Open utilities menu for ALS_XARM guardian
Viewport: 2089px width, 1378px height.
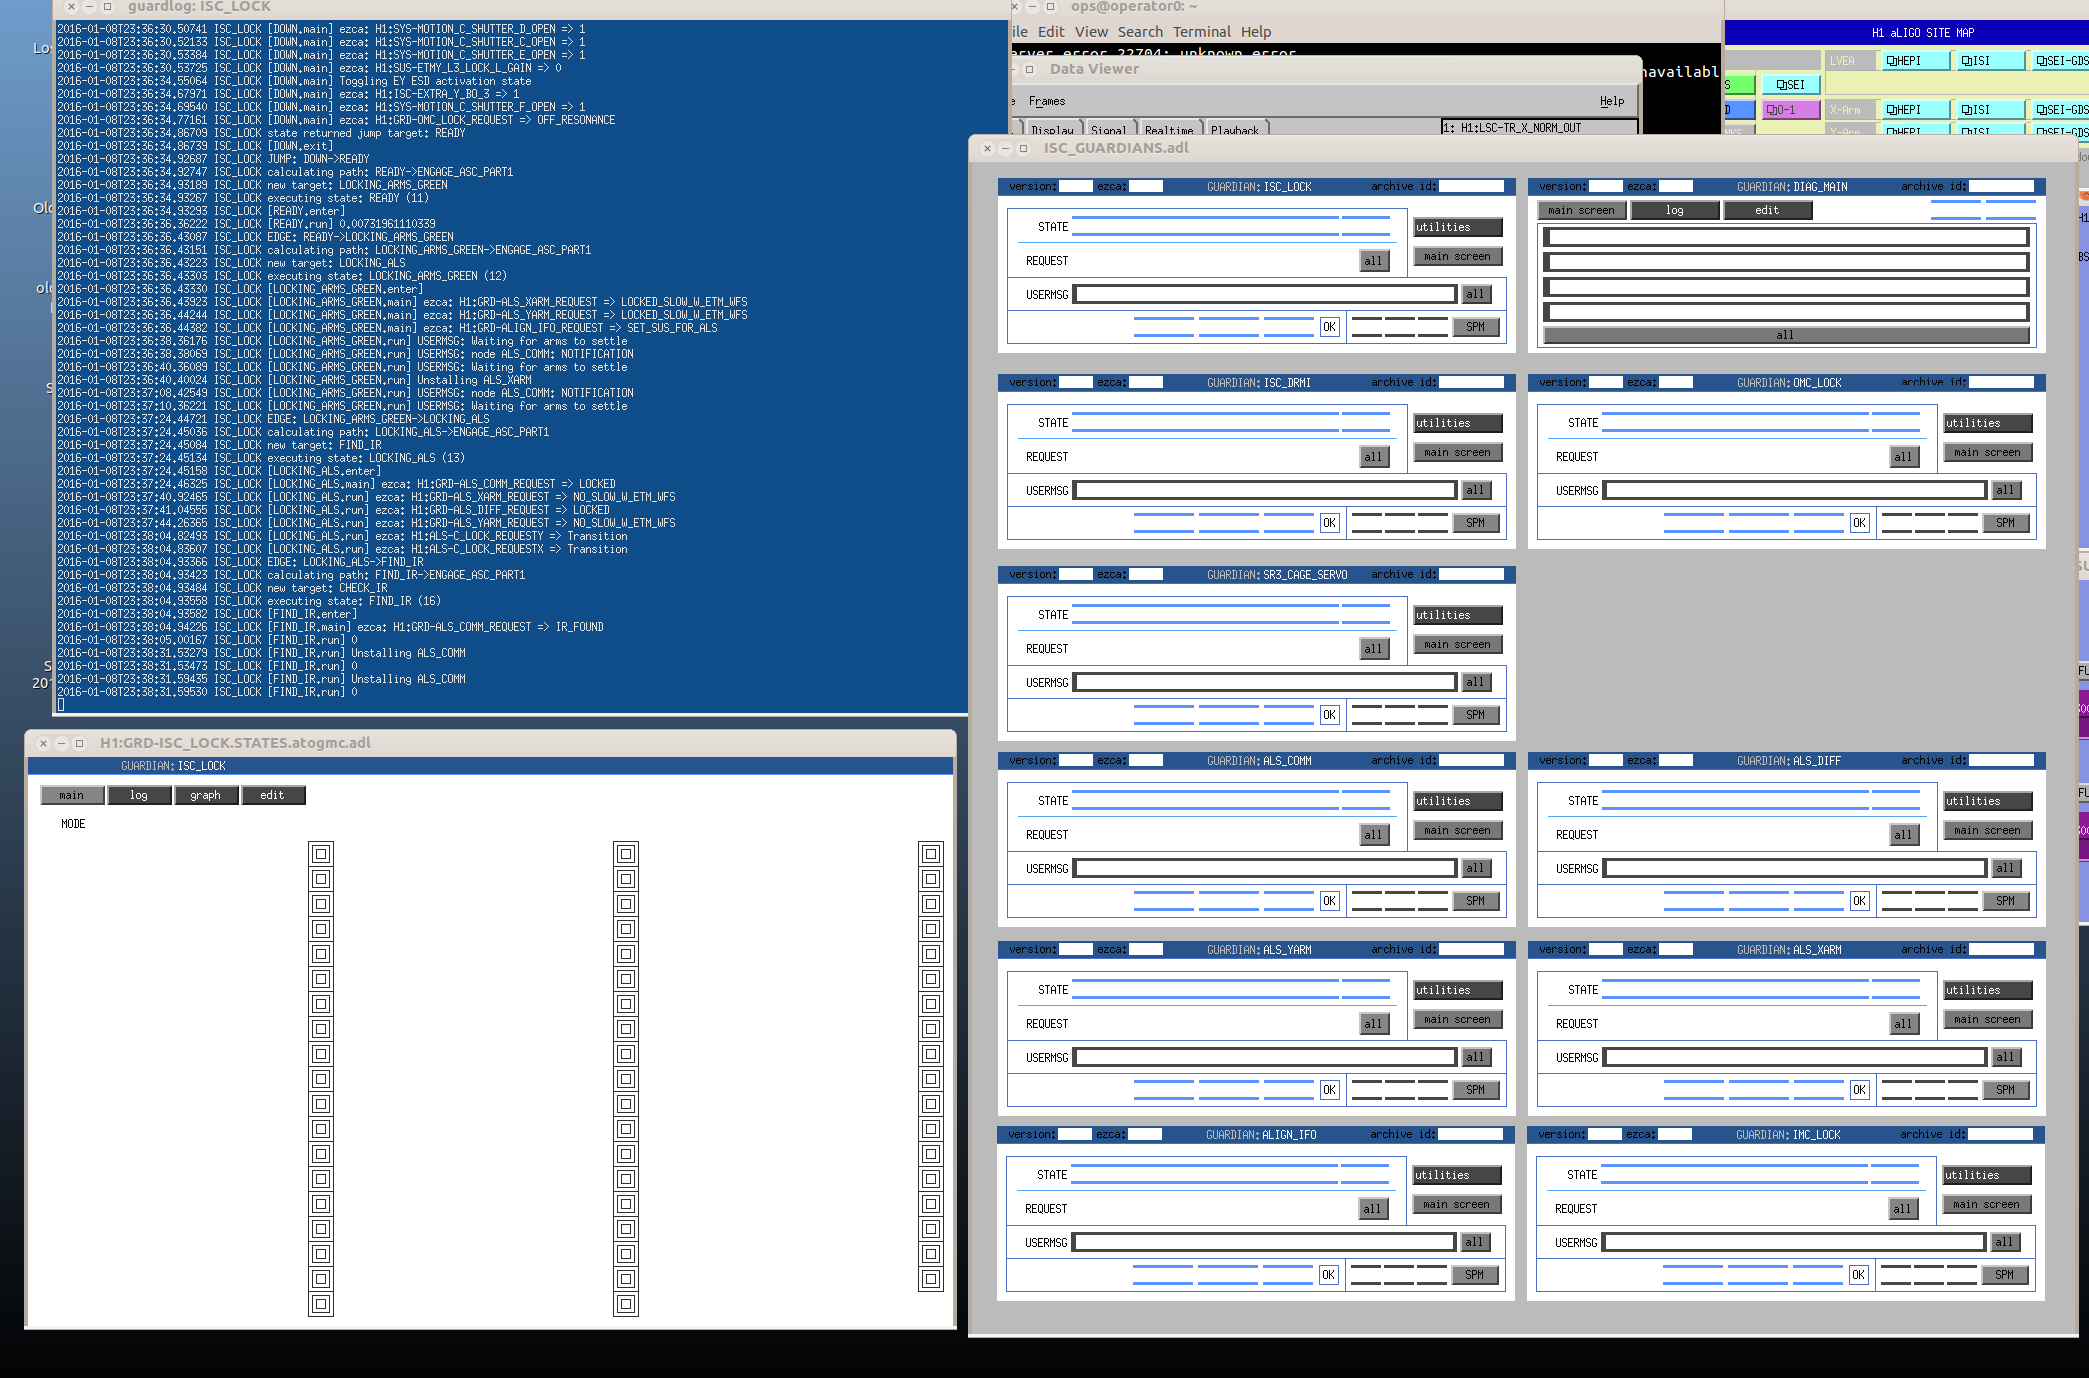pyautogui.click(x=1988, y=990)
